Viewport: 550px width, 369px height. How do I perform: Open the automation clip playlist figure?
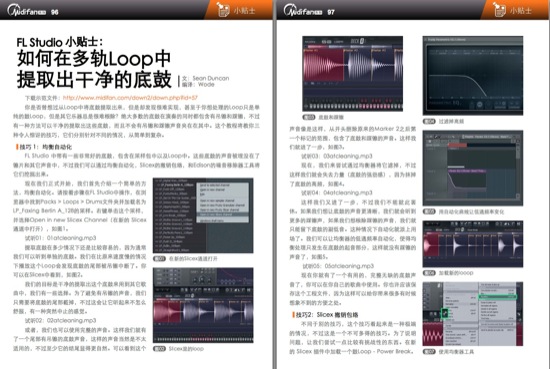tap(473, 168)
